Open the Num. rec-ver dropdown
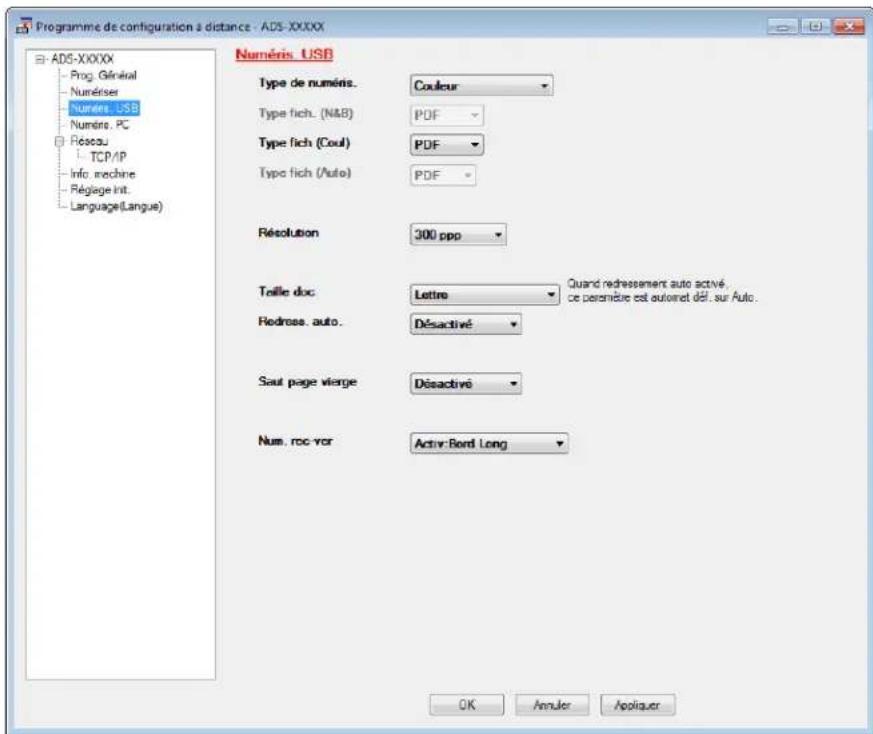 point(489,443)
